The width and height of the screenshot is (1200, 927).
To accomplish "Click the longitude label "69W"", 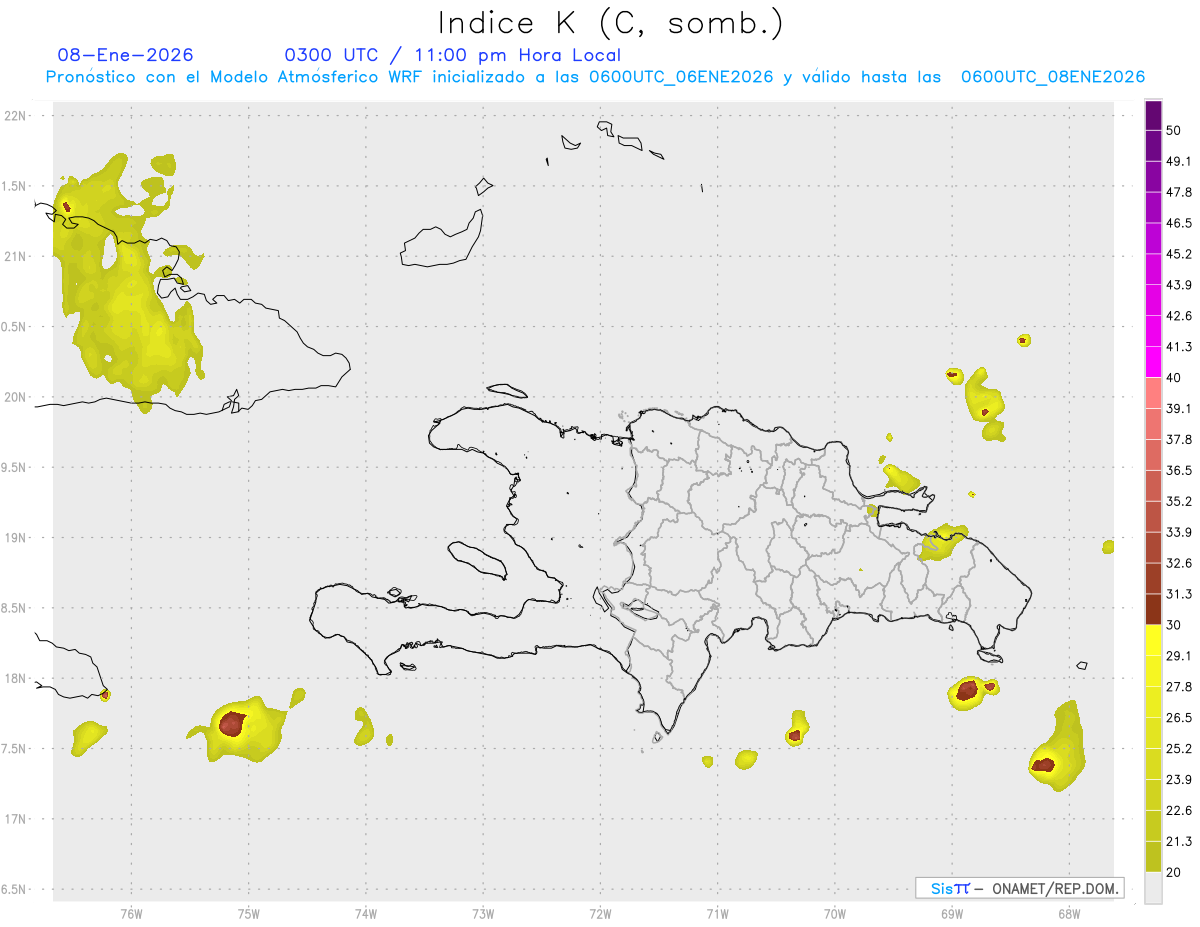I will 952,914.
